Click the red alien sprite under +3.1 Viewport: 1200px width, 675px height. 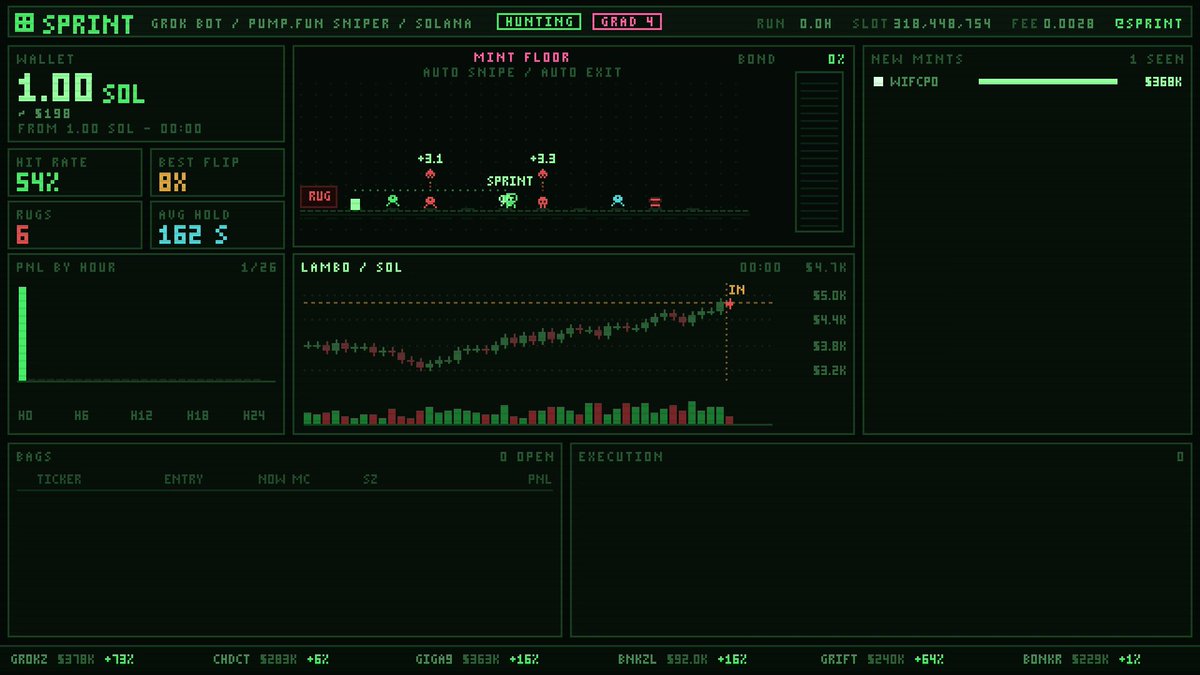(430, 201)
